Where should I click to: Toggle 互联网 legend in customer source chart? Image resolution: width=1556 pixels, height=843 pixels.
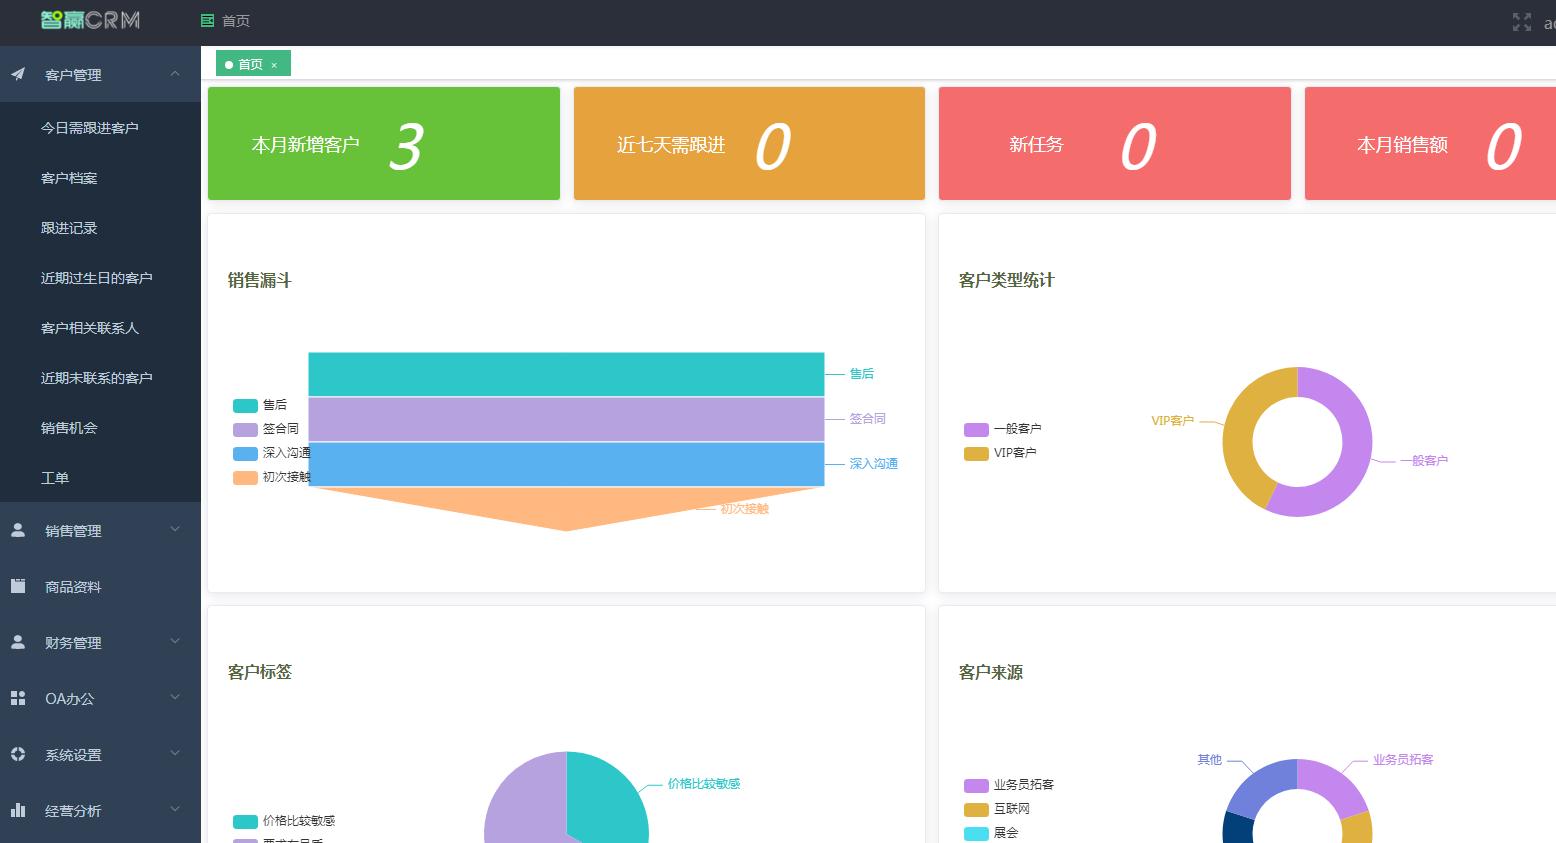coord(997,809)
